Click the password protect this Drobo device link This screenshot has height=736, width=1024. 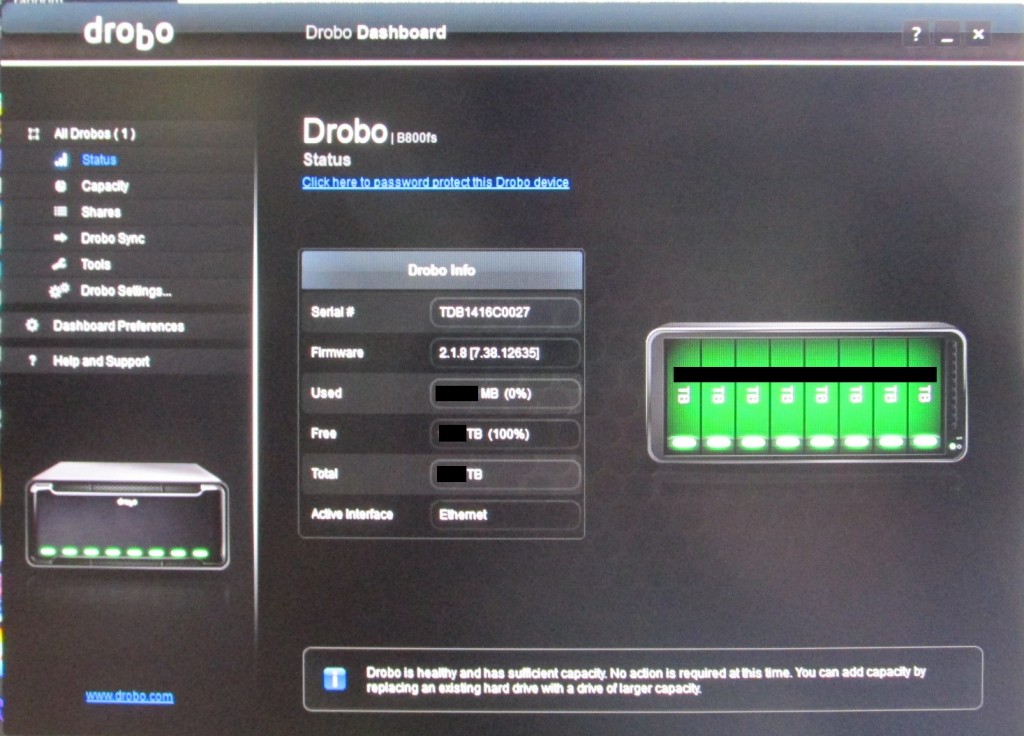[x=436, y=182]
